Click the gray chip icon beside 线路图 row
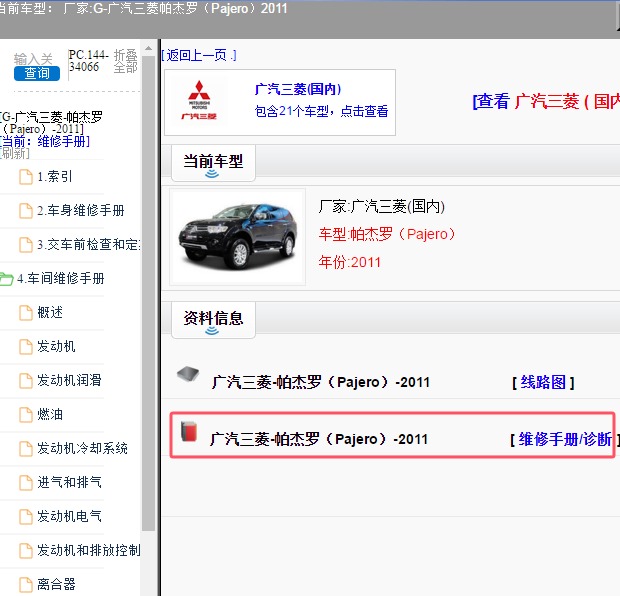 point(188,374)
